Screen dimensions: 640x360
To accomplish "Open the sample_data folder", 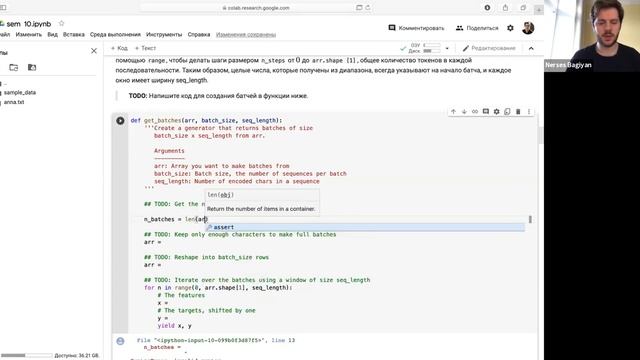I will pos(20,93).
